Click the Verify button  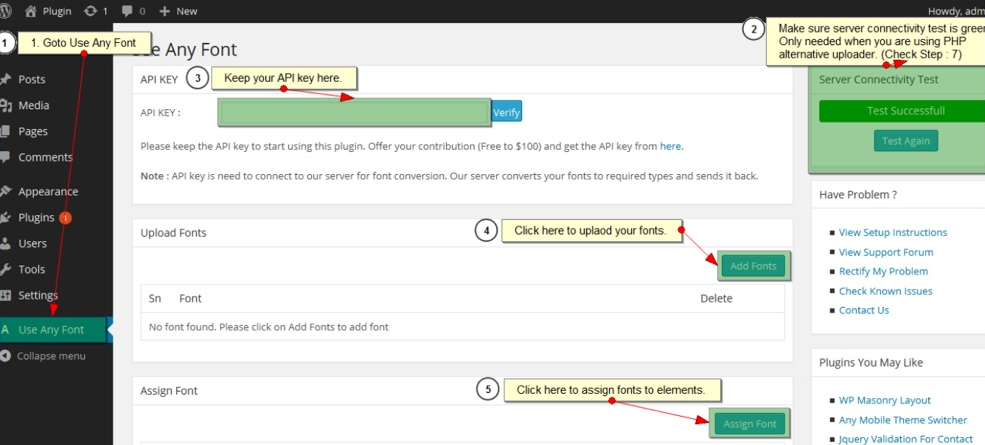point(506,112)
